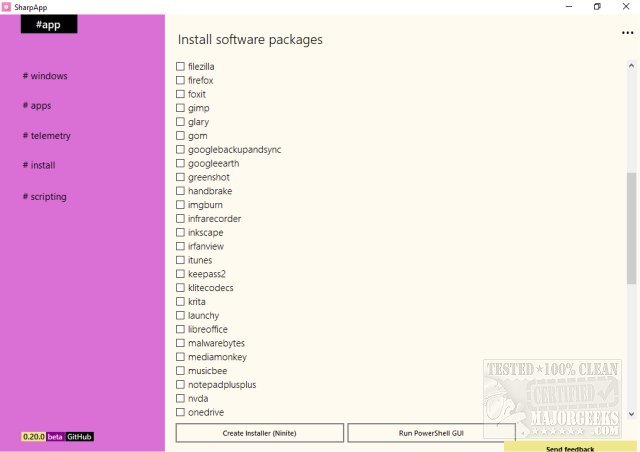Click the package list scrollbar up arrow
The image size is (640, 452).
click(x=631, y=66)
